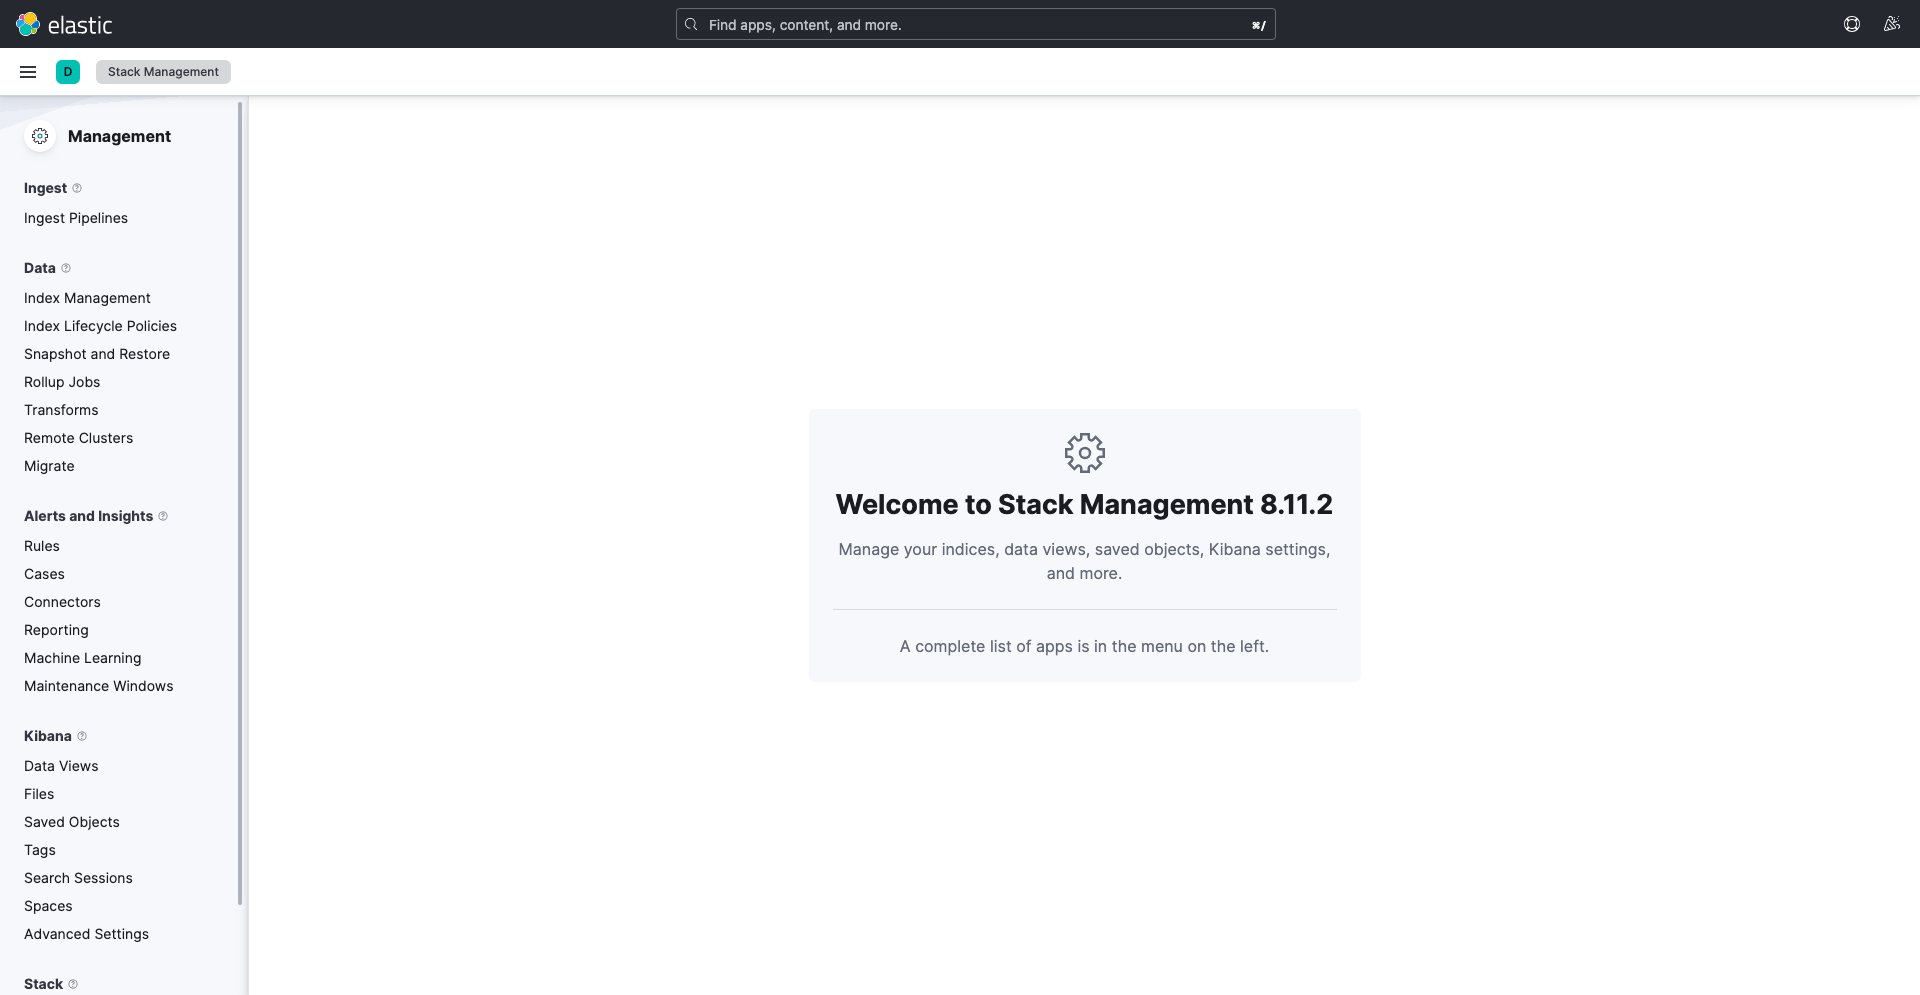This screenshot has height=995, width=1920.
Task: Open Rollup Jobs
Action: 62,382
